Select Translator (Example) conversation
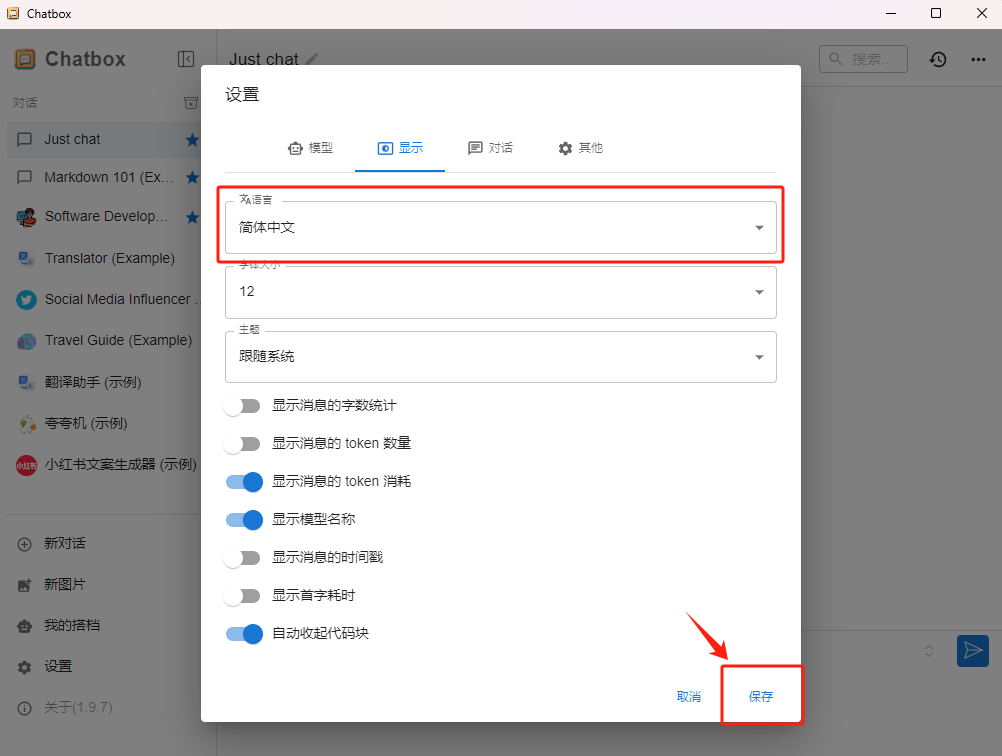The width and height of the screenshot is (1002, 756). [103, 258]
